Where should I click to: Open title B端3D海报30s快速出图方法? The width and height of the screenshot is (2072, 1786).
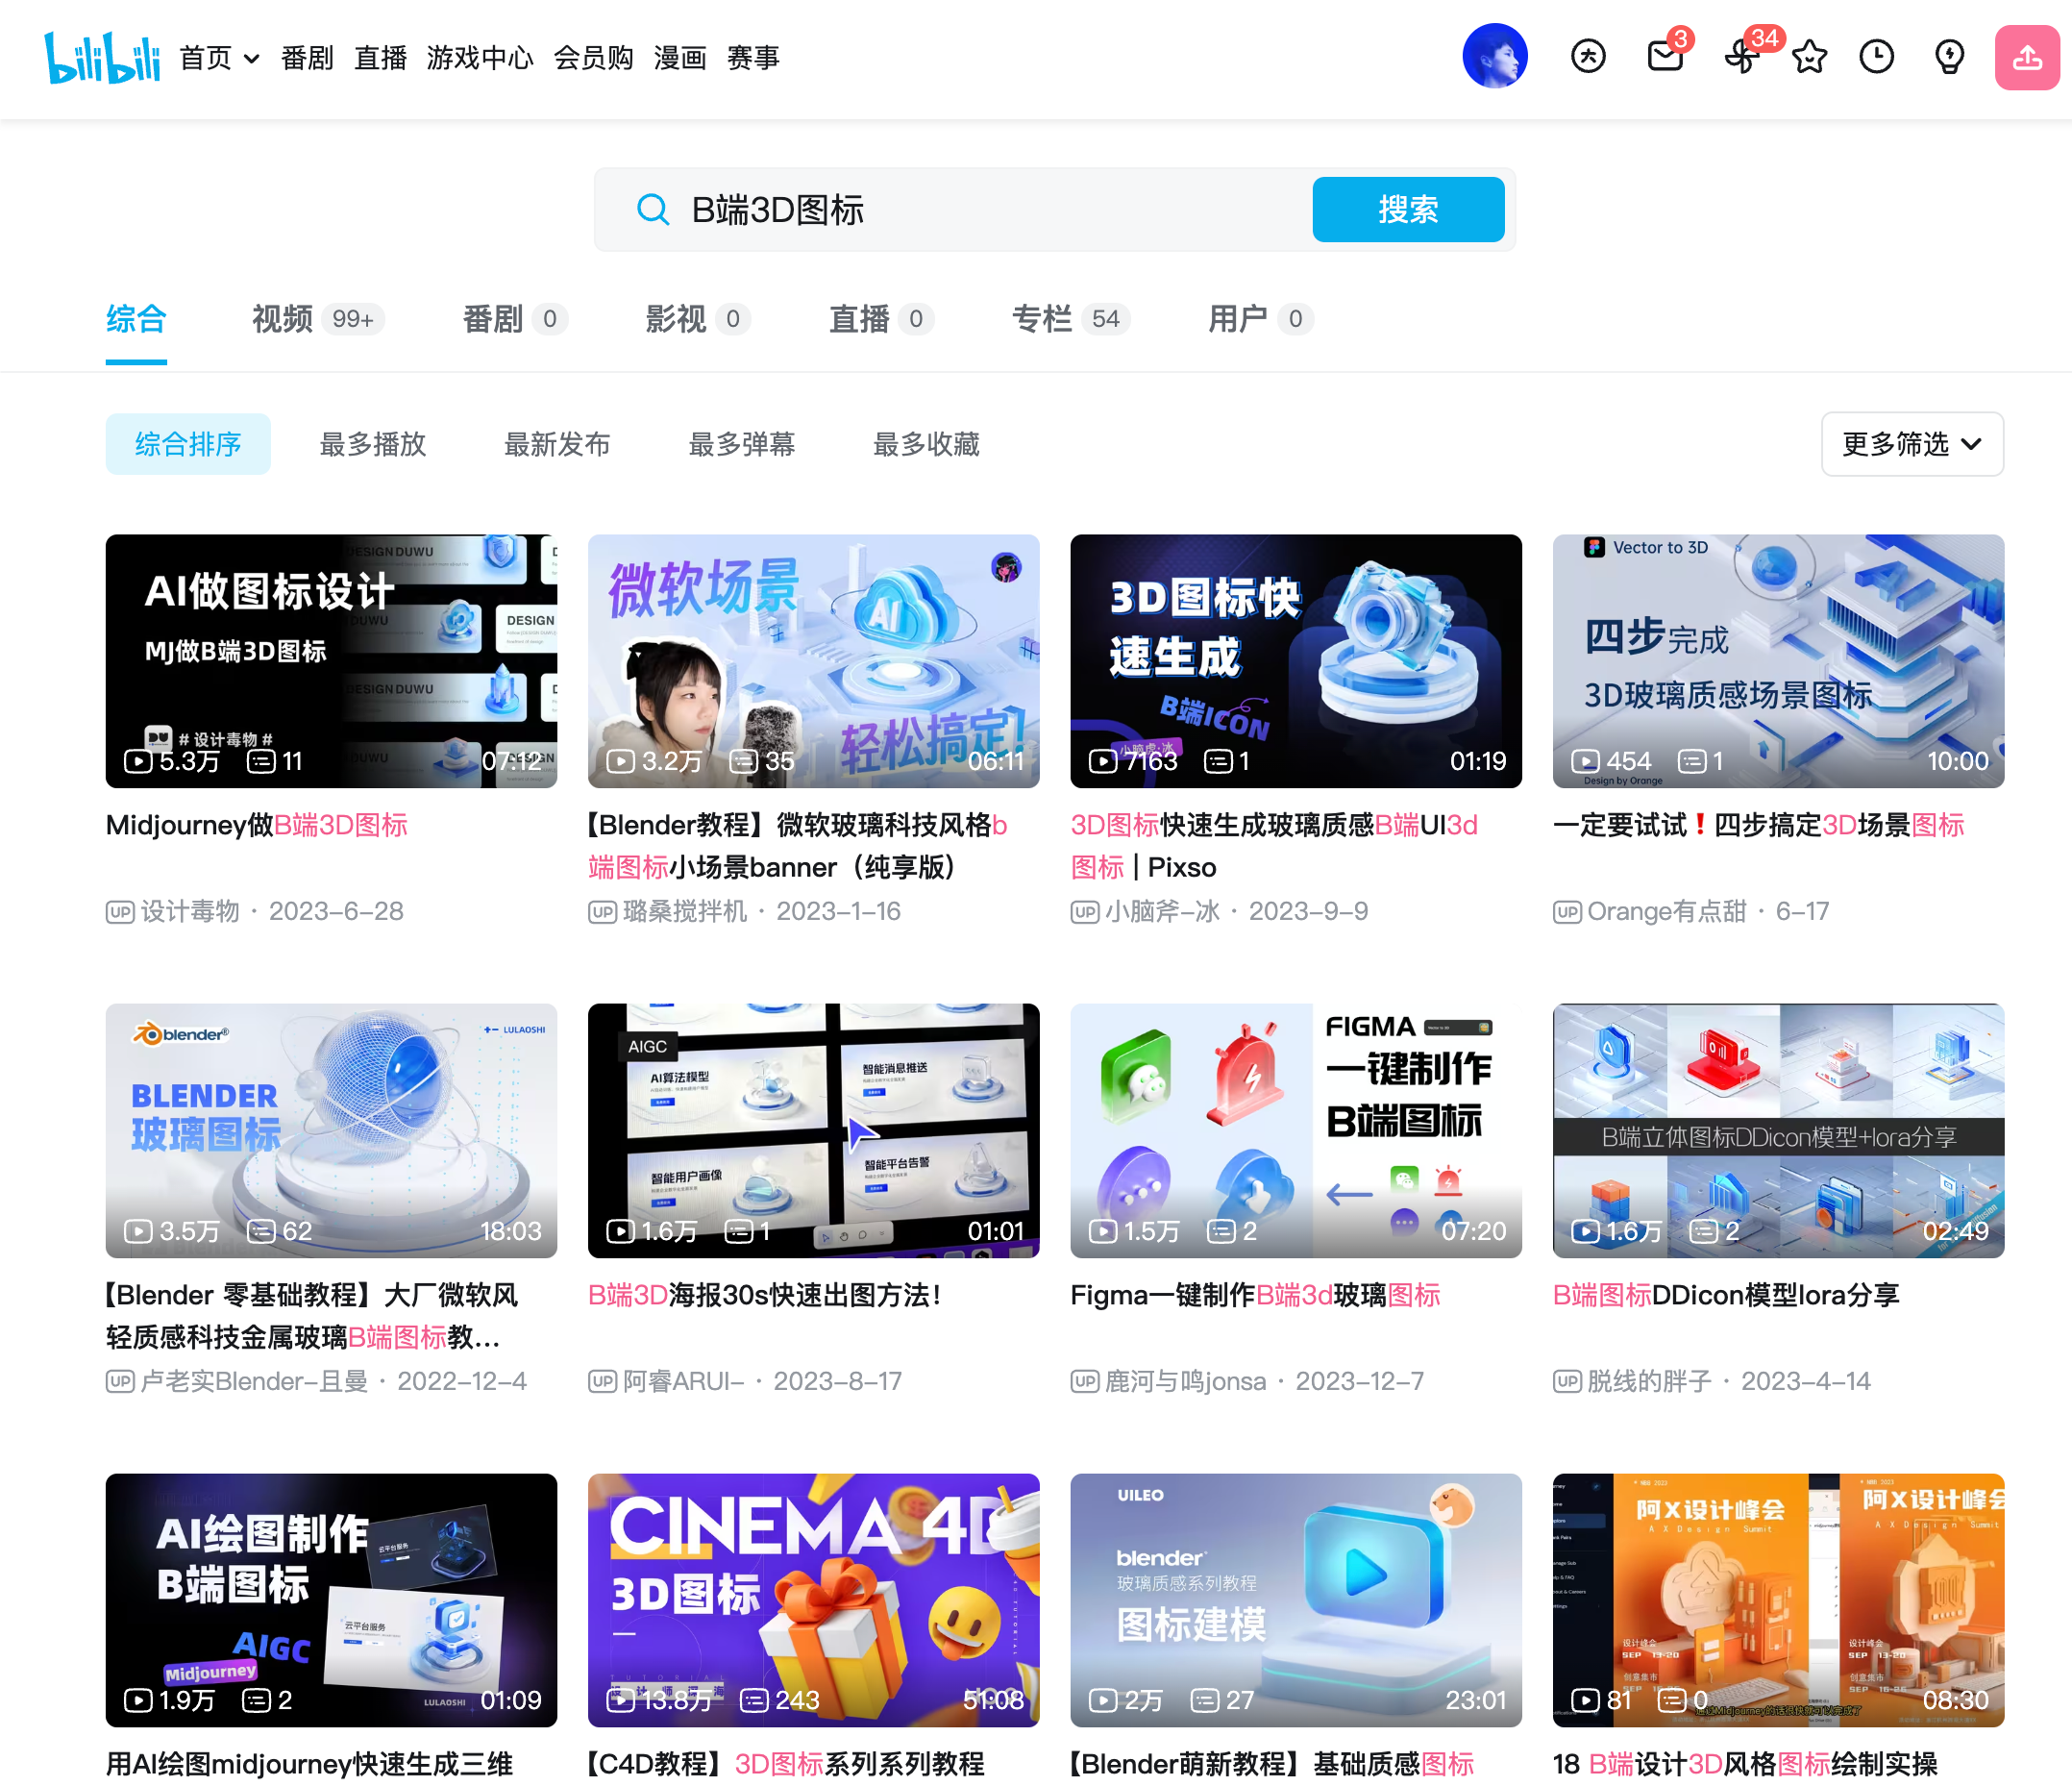(x=765, y=1295)
